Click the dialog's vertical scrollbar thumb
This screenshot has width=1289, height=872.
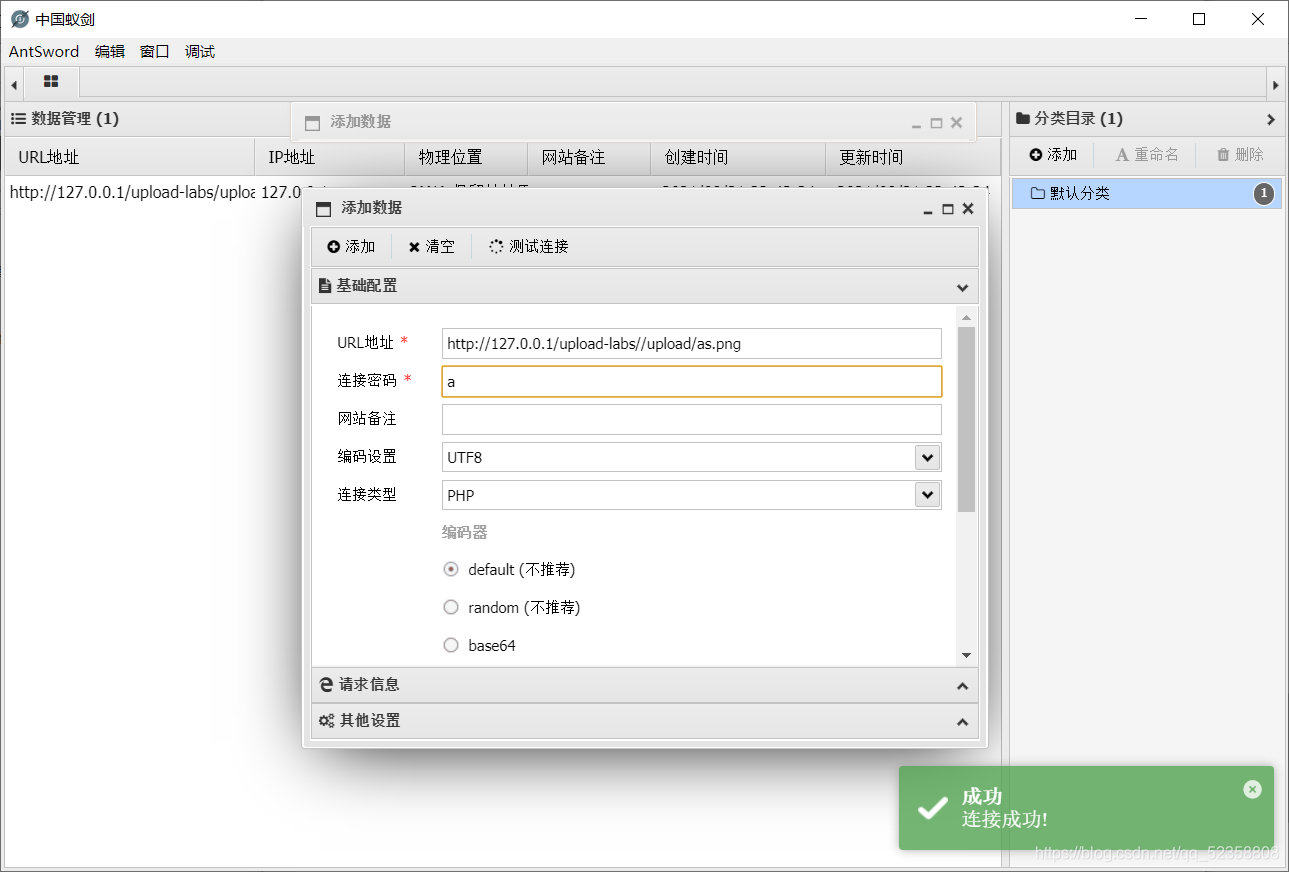click(x=966, y=419)
